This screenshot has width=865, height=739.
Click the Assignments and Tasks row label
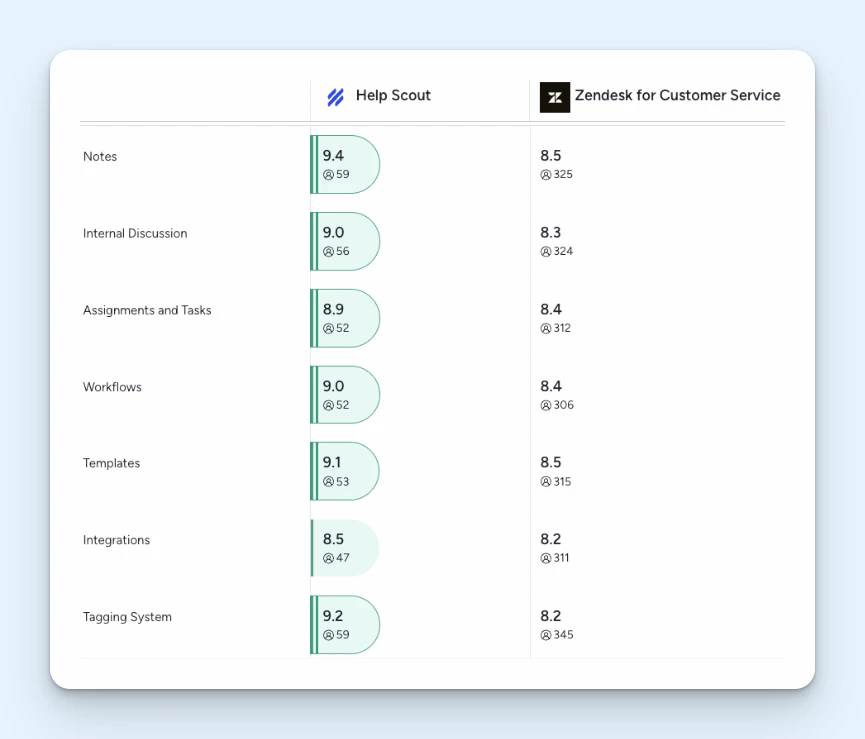pyautogui.click(x=147, y=310)
